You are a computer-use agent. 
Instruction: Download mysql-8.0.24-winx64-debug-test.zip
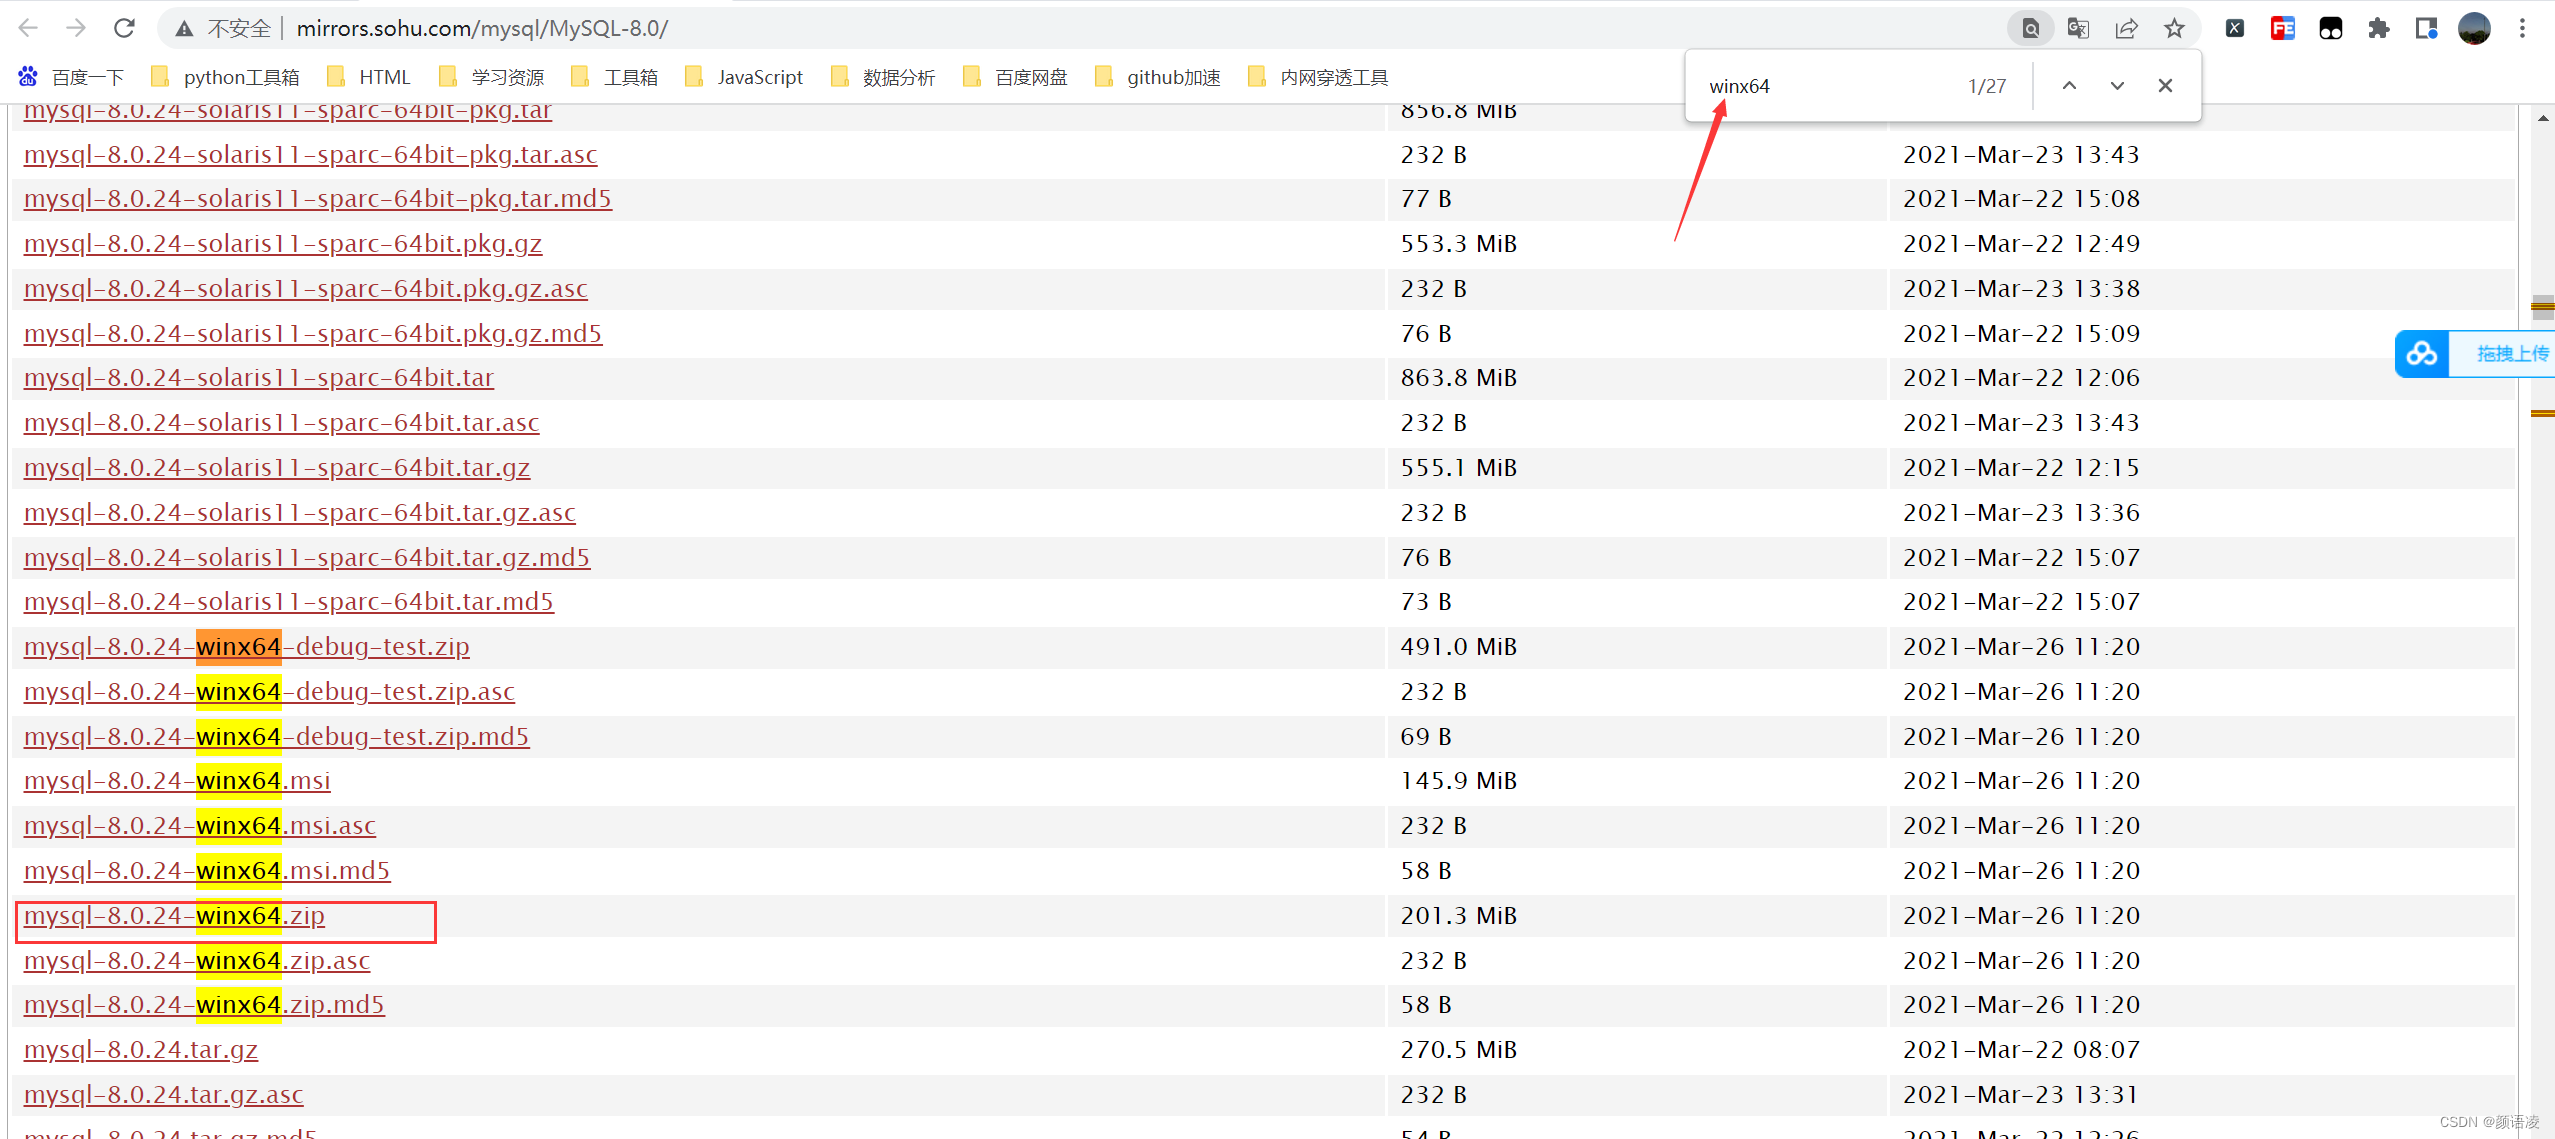coord(247,646)
